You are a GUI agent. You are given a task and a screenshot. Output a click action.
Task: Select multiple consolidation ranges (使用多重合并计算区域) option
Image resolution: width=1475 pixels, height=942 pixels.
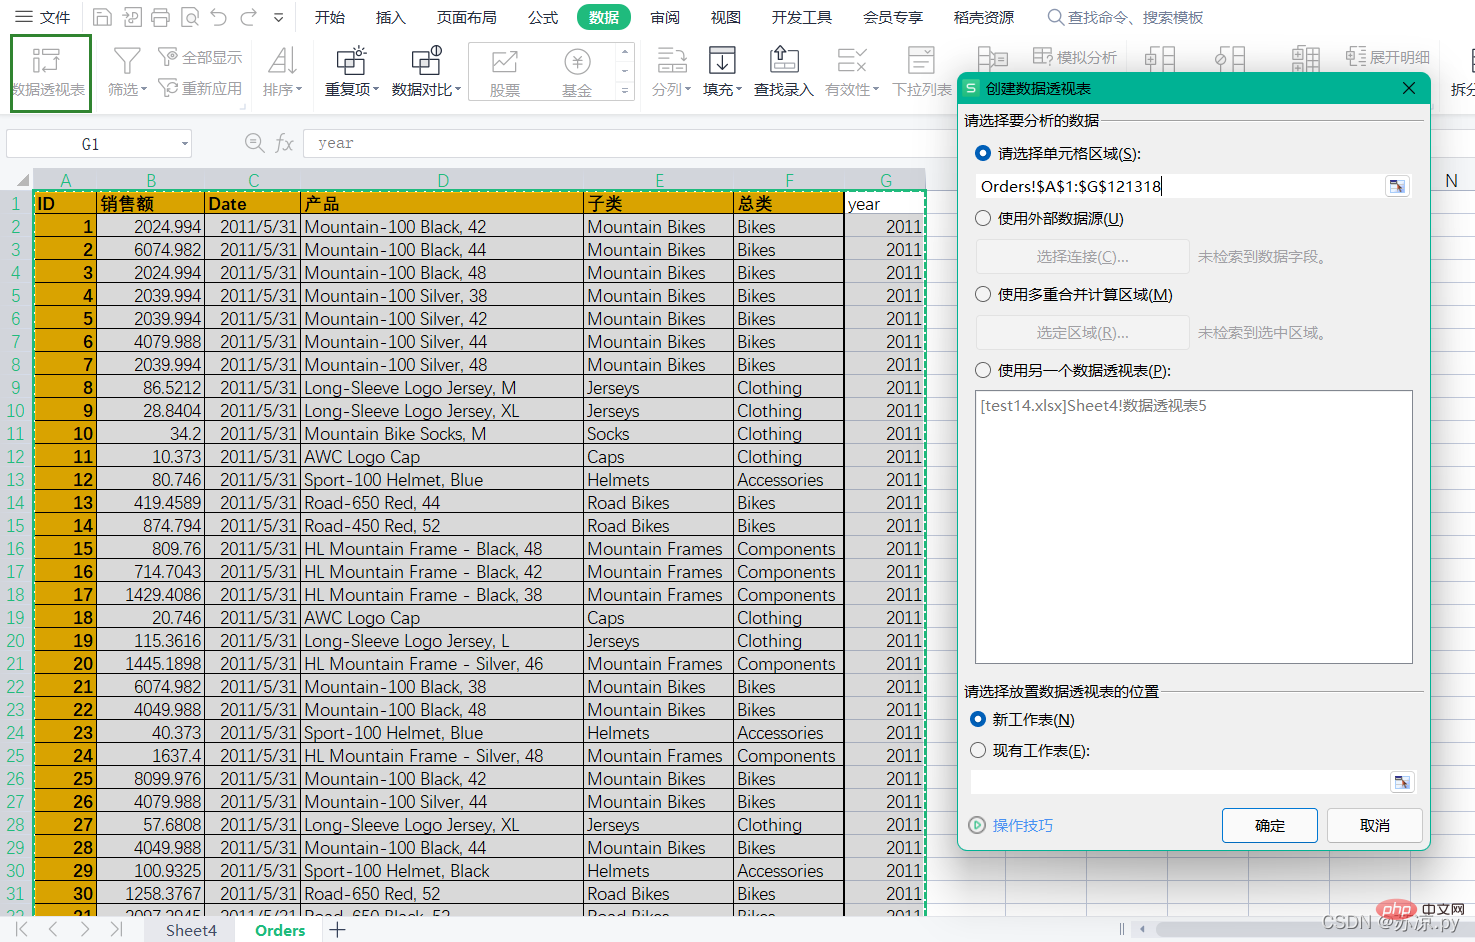pos(983,294)
